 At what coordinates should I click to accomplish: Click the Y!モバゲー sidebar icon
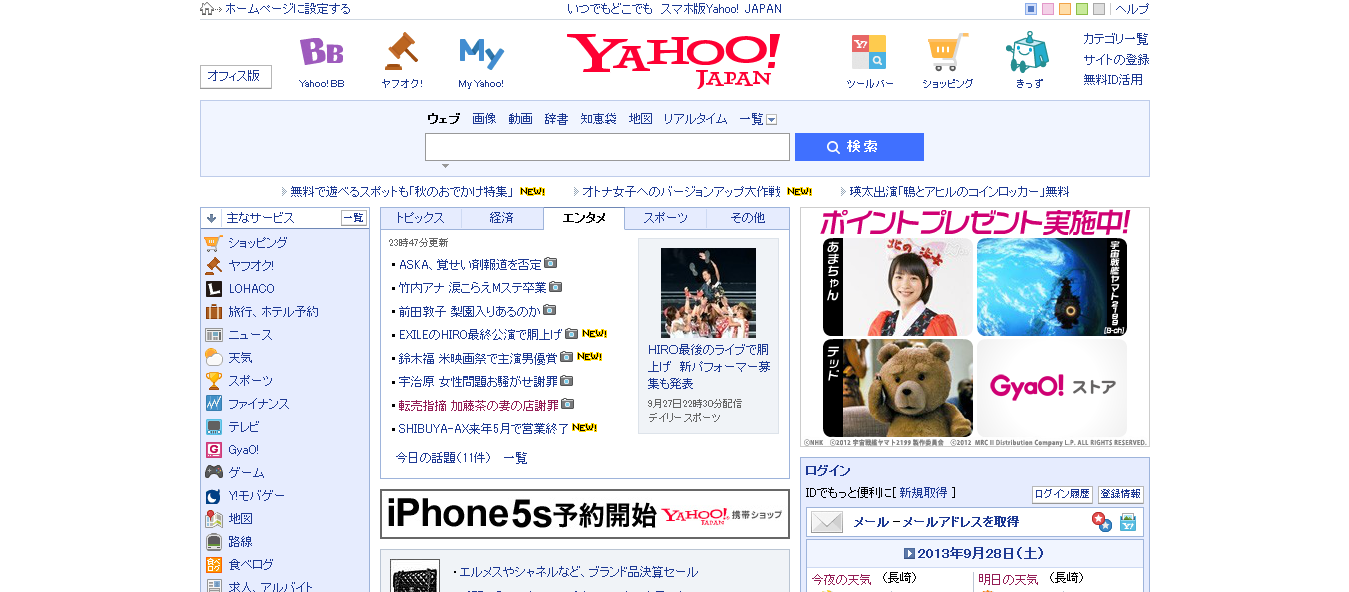click(x=213, y=495)
